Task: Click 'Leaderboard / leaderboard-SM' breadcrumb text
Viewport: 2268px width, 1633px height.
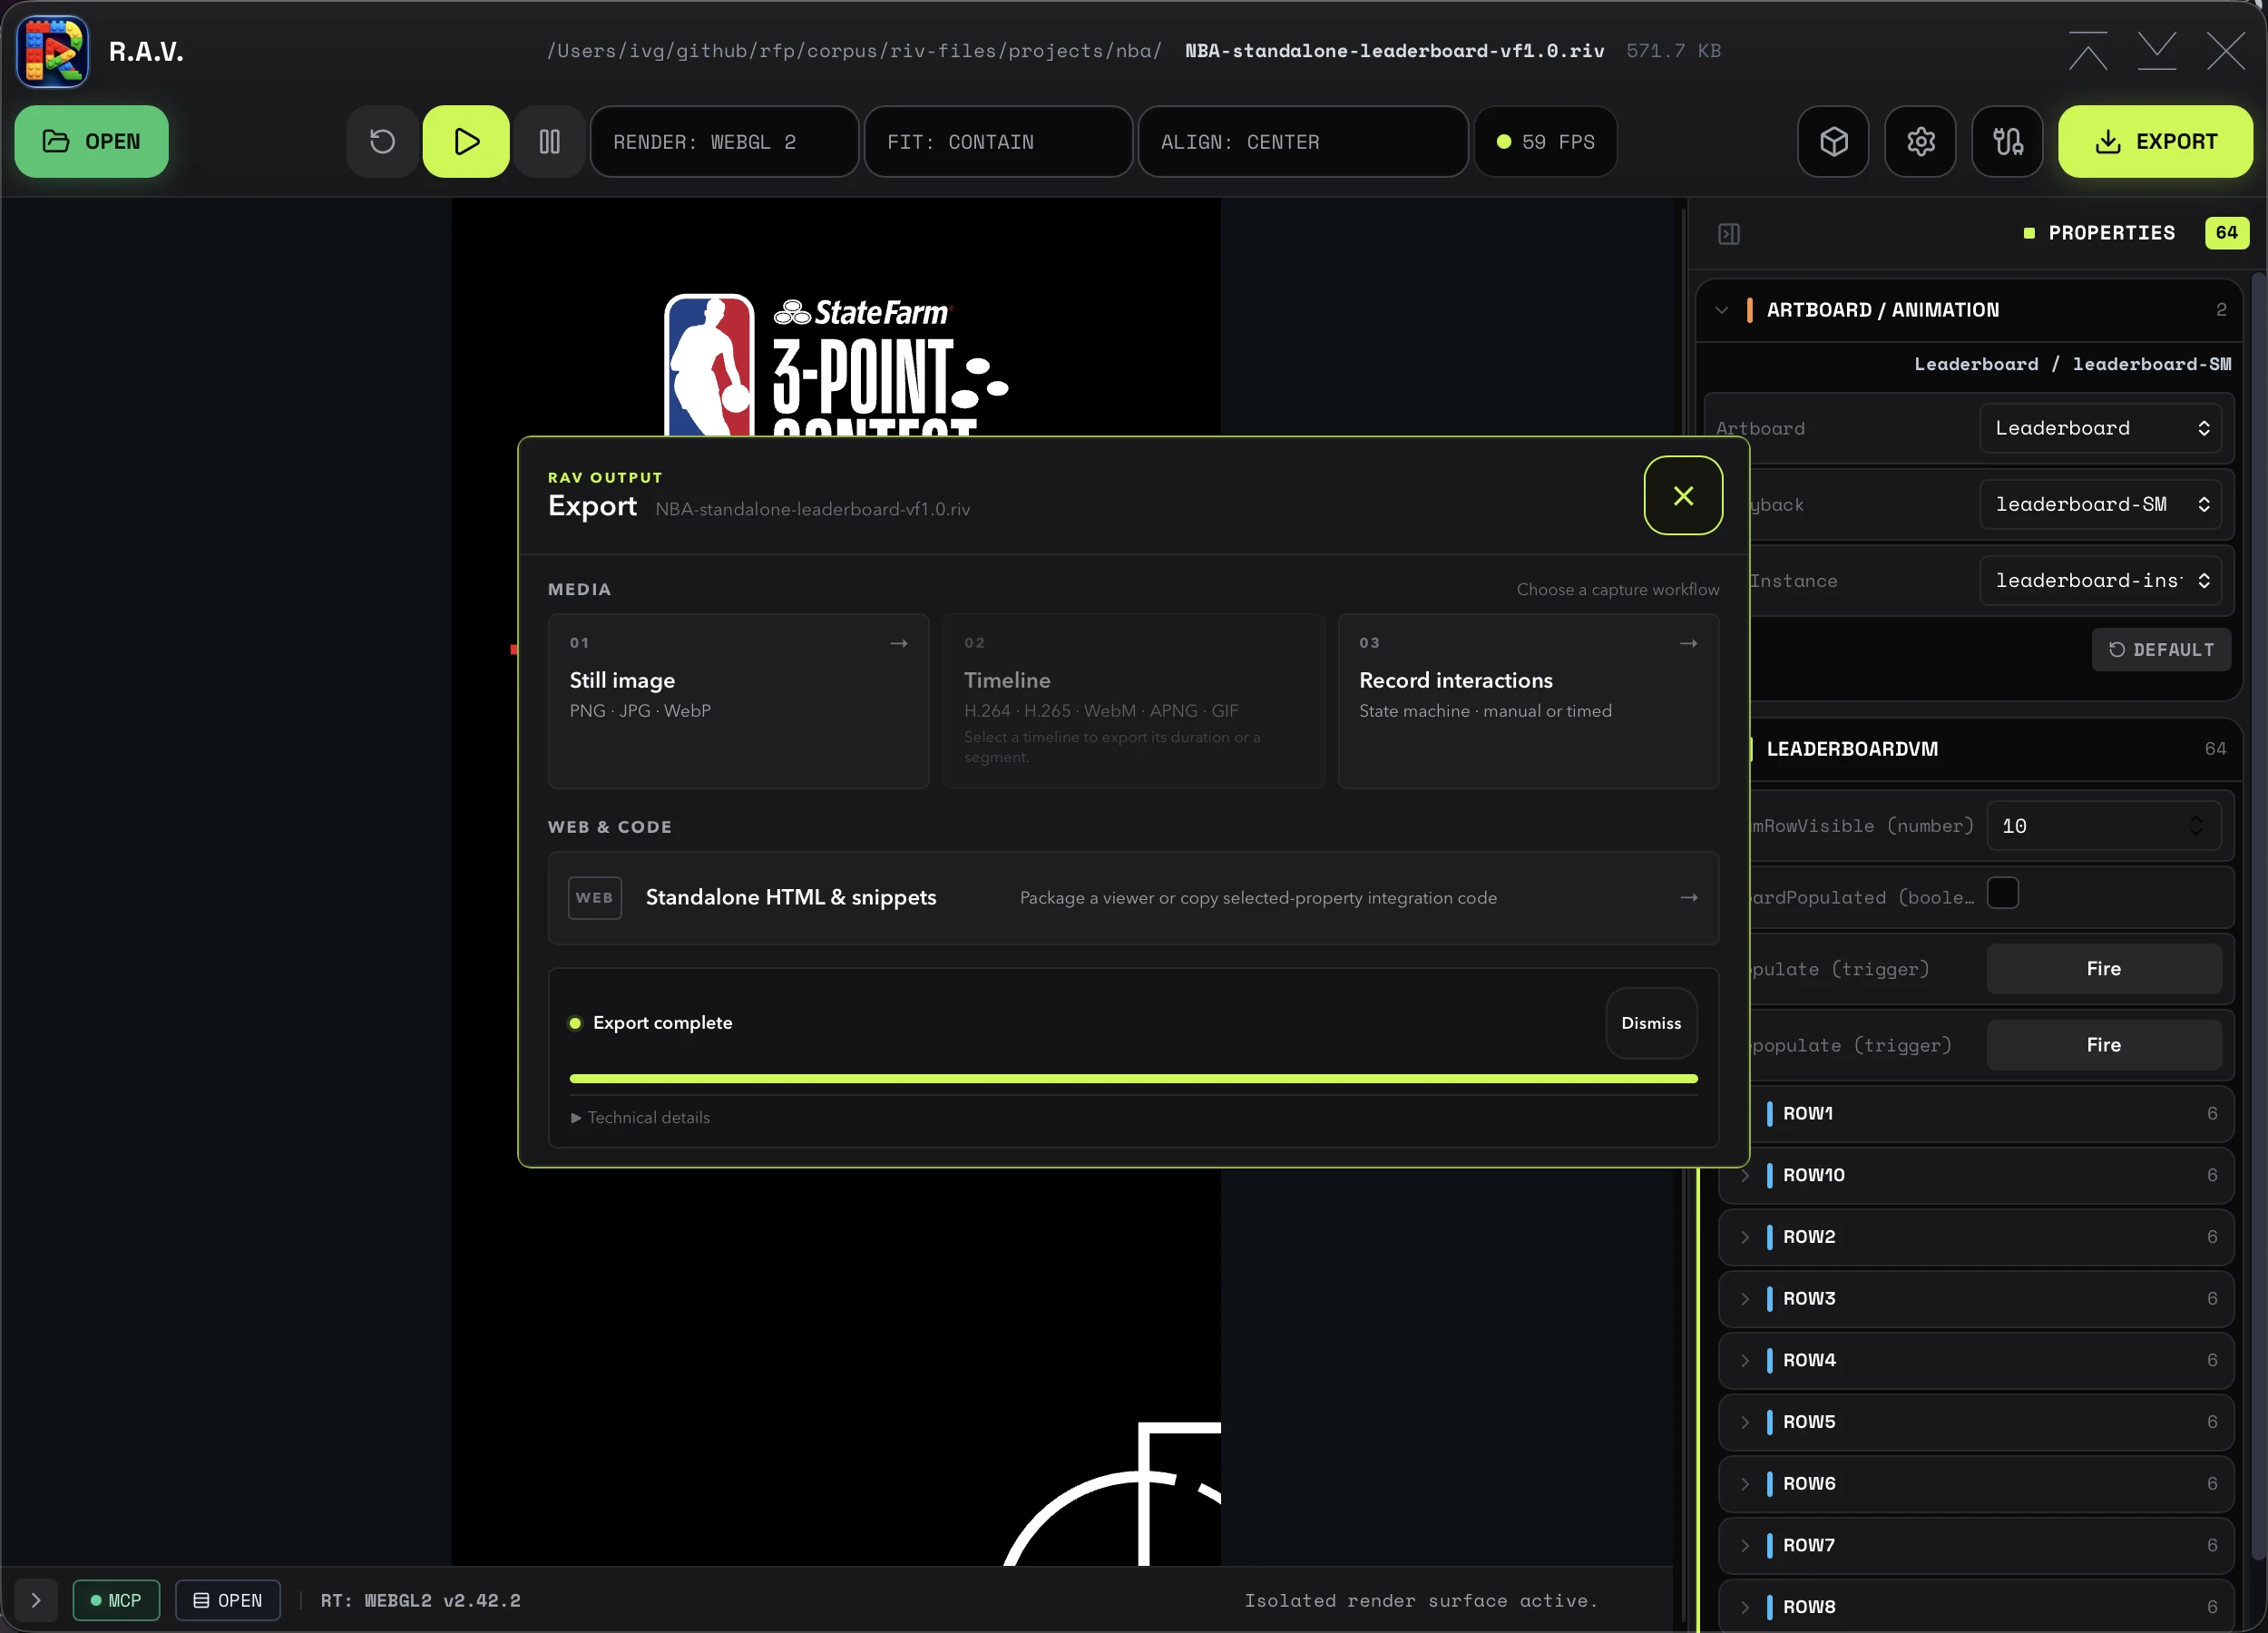Action: point(2072,364)
